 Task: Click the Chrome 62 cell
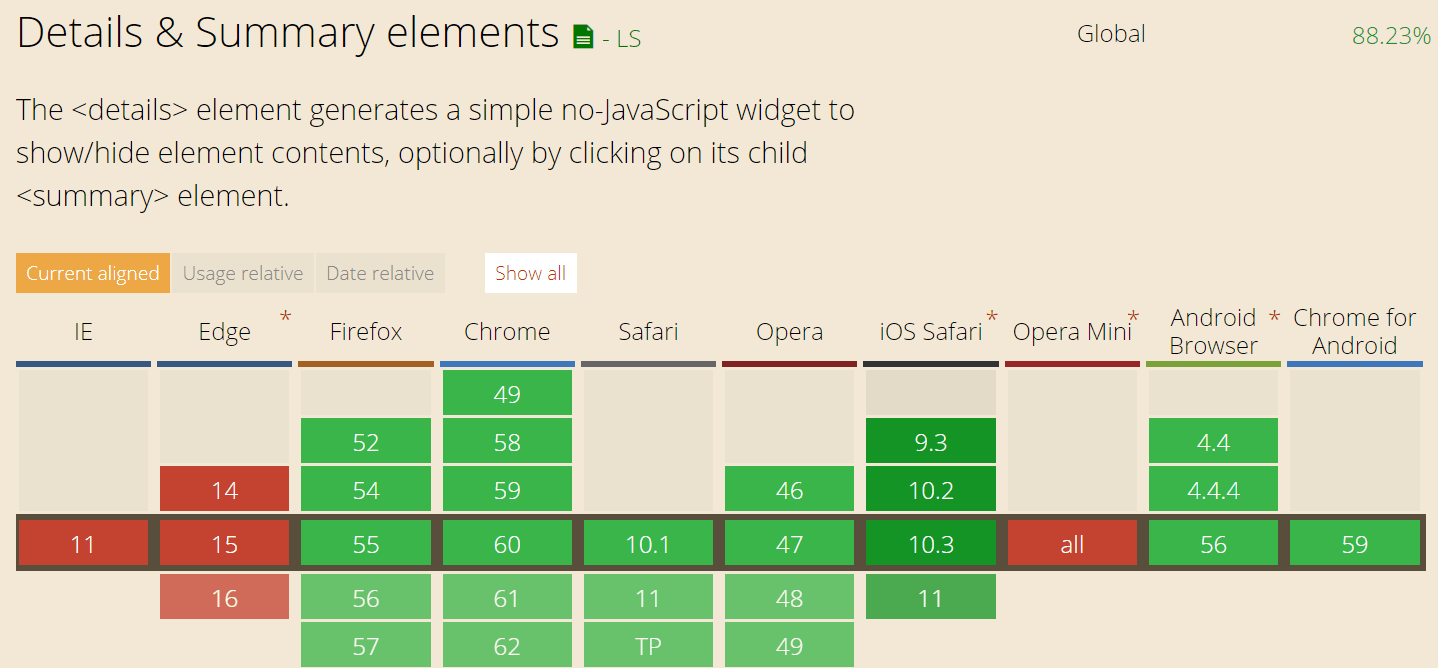[507, 645]
